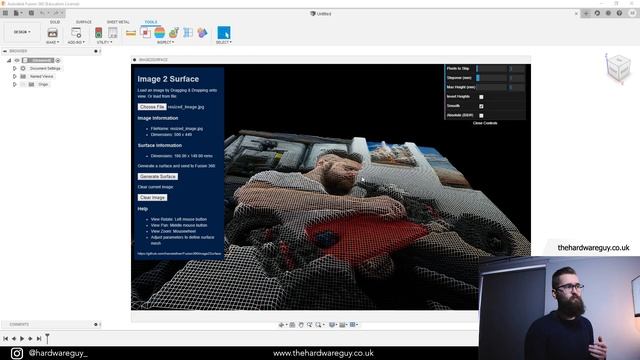This screenshot has height=360, width=640.
Task: Open the UTILITY dropdown
Action: pos(104,42)
